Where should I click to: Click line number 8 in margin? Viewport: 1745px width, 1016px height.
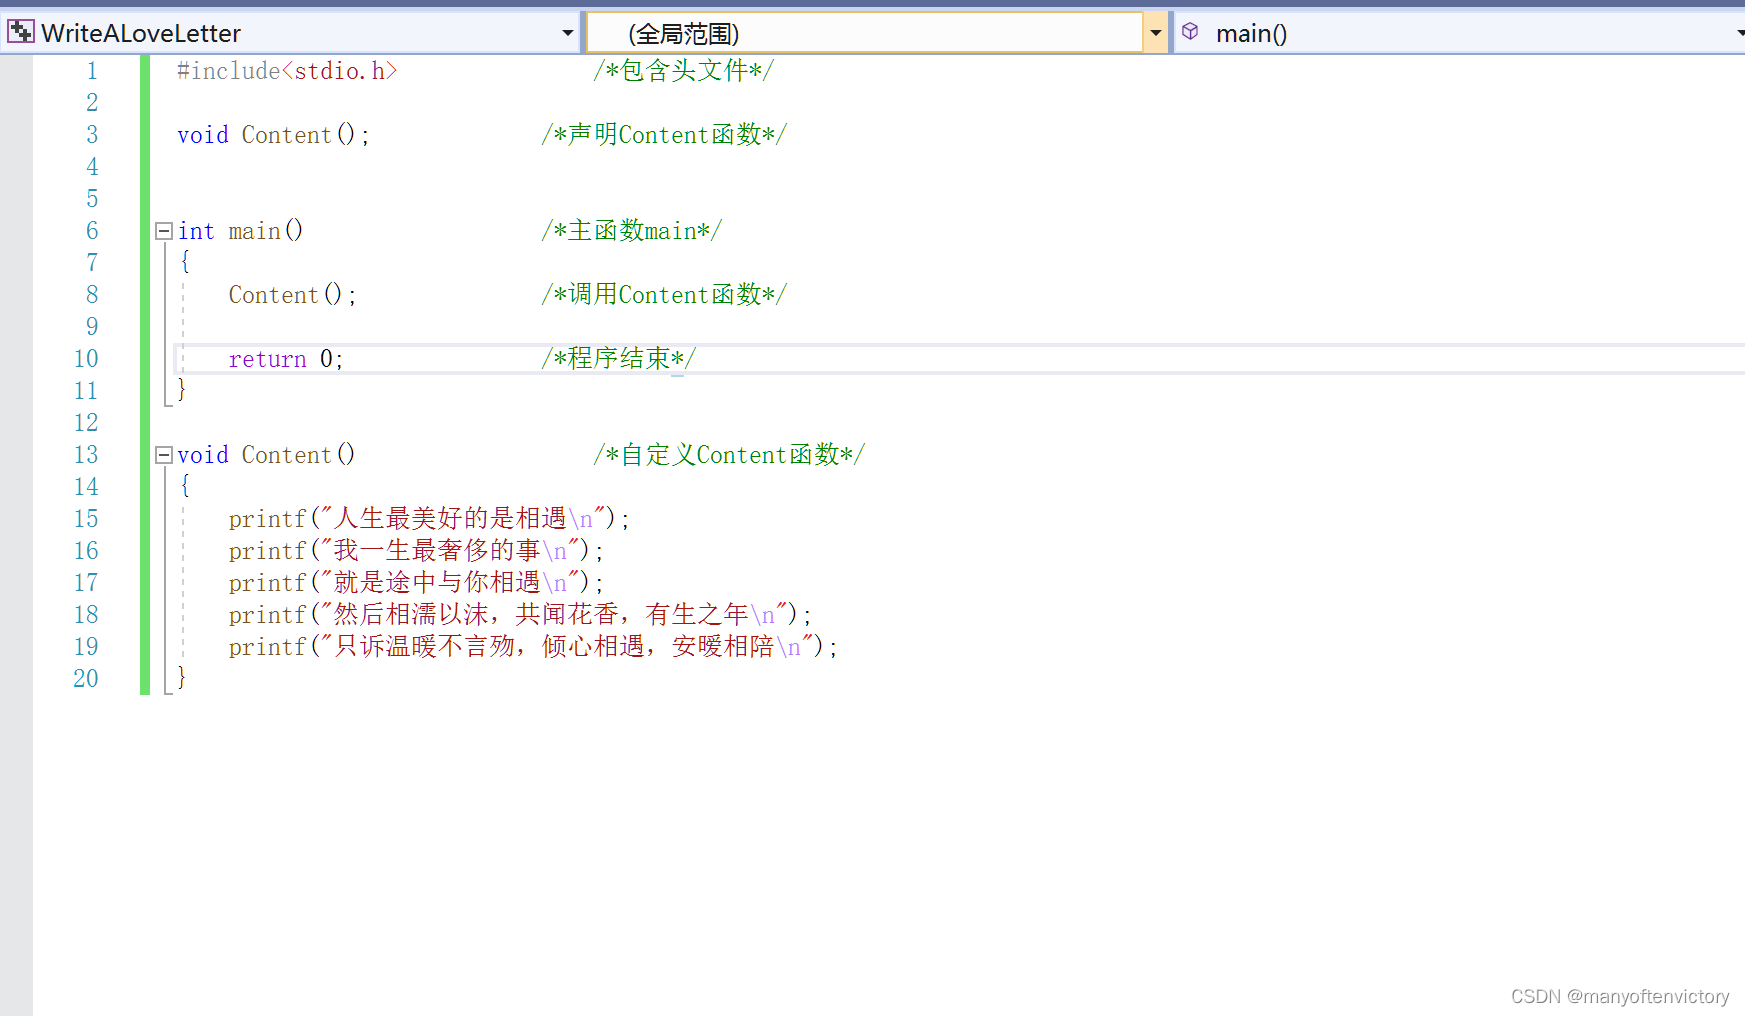coord(92,295)
